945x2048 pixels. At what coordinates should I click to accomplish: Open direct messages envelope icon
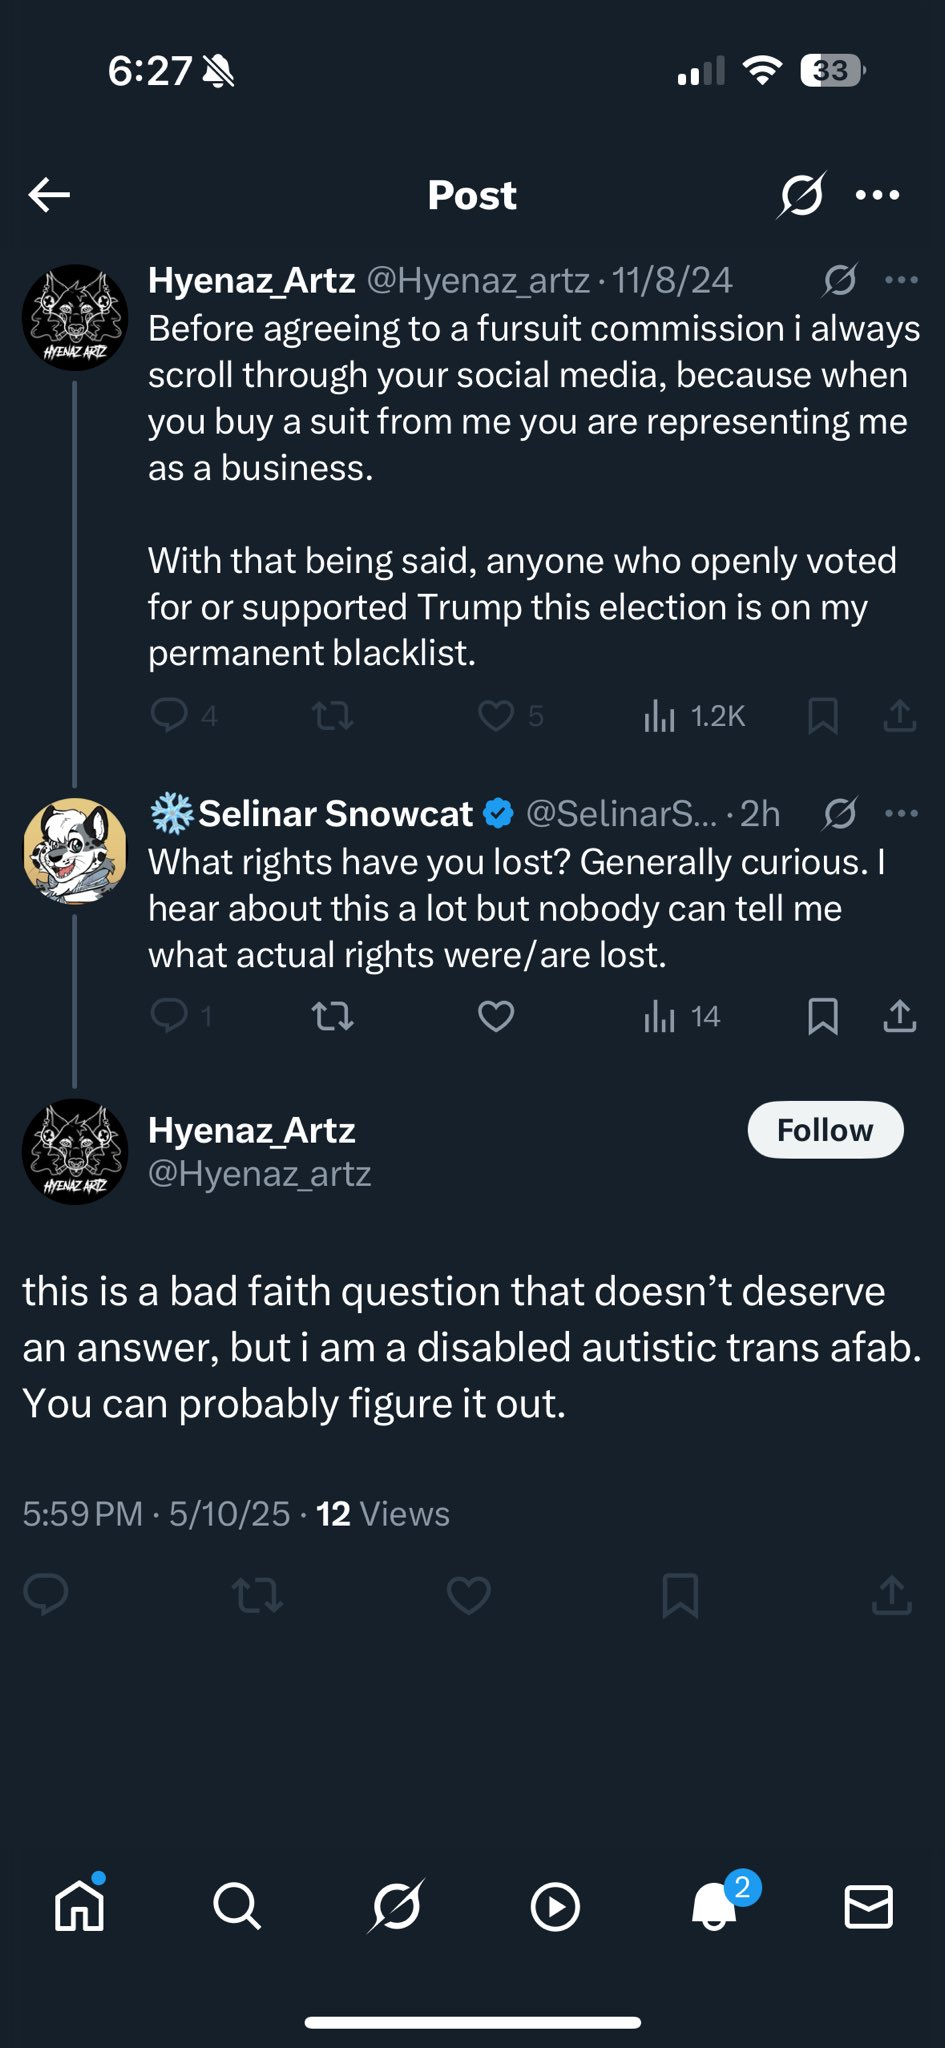click(x=868, y=1906)
